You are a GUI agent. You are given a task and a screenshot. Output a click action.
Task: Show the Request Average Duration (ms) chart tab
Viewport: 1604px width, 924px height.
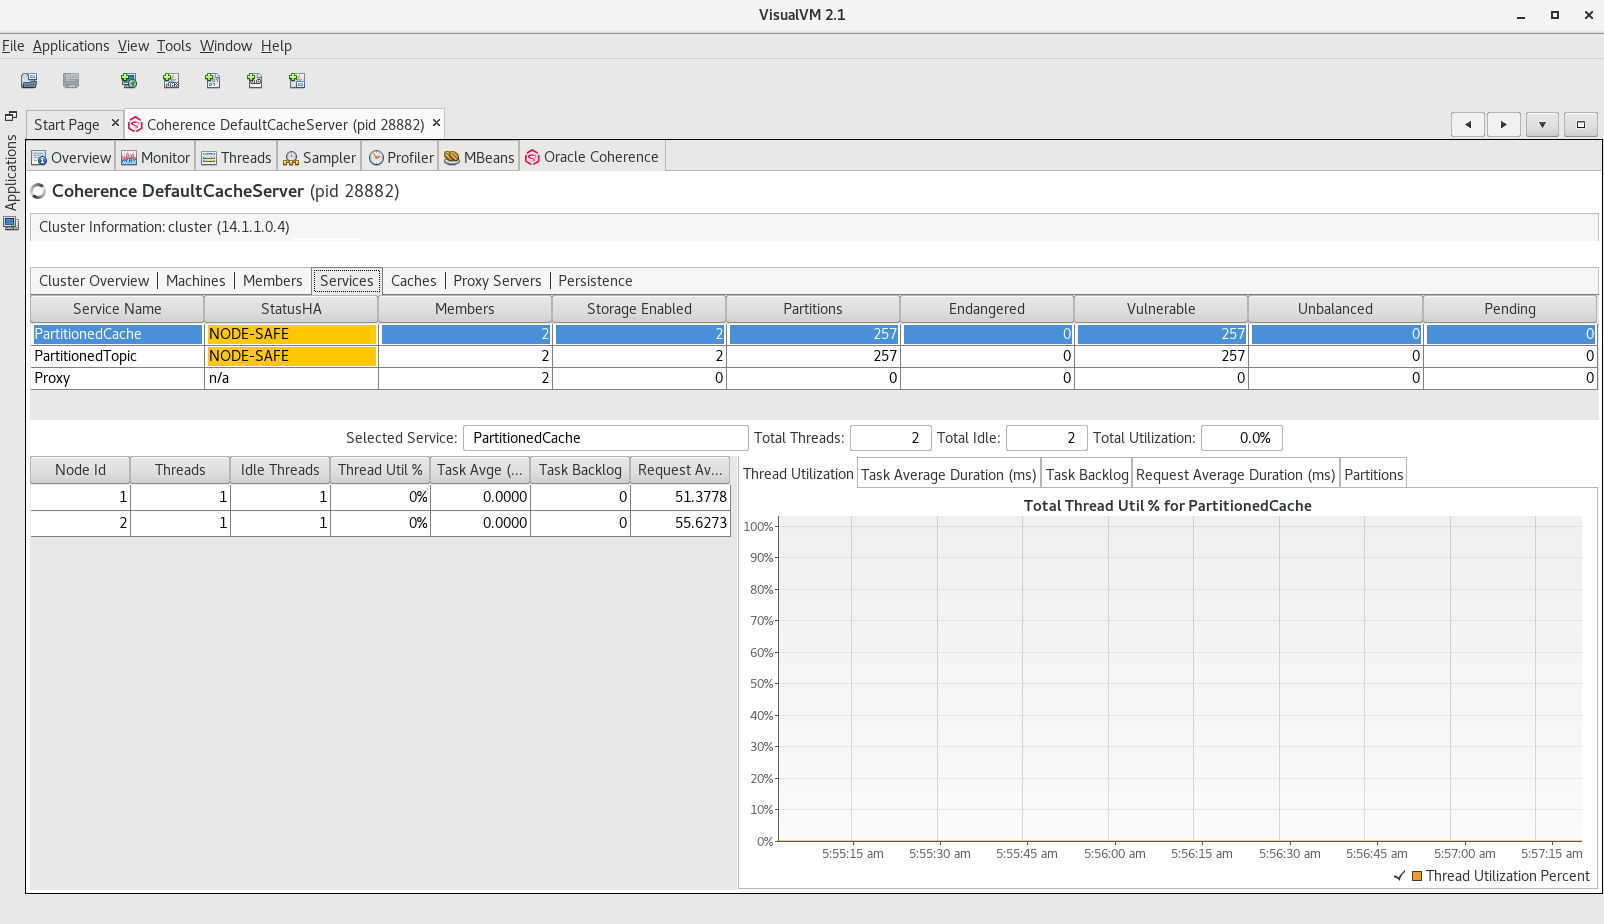click(x=1236, y=475)
